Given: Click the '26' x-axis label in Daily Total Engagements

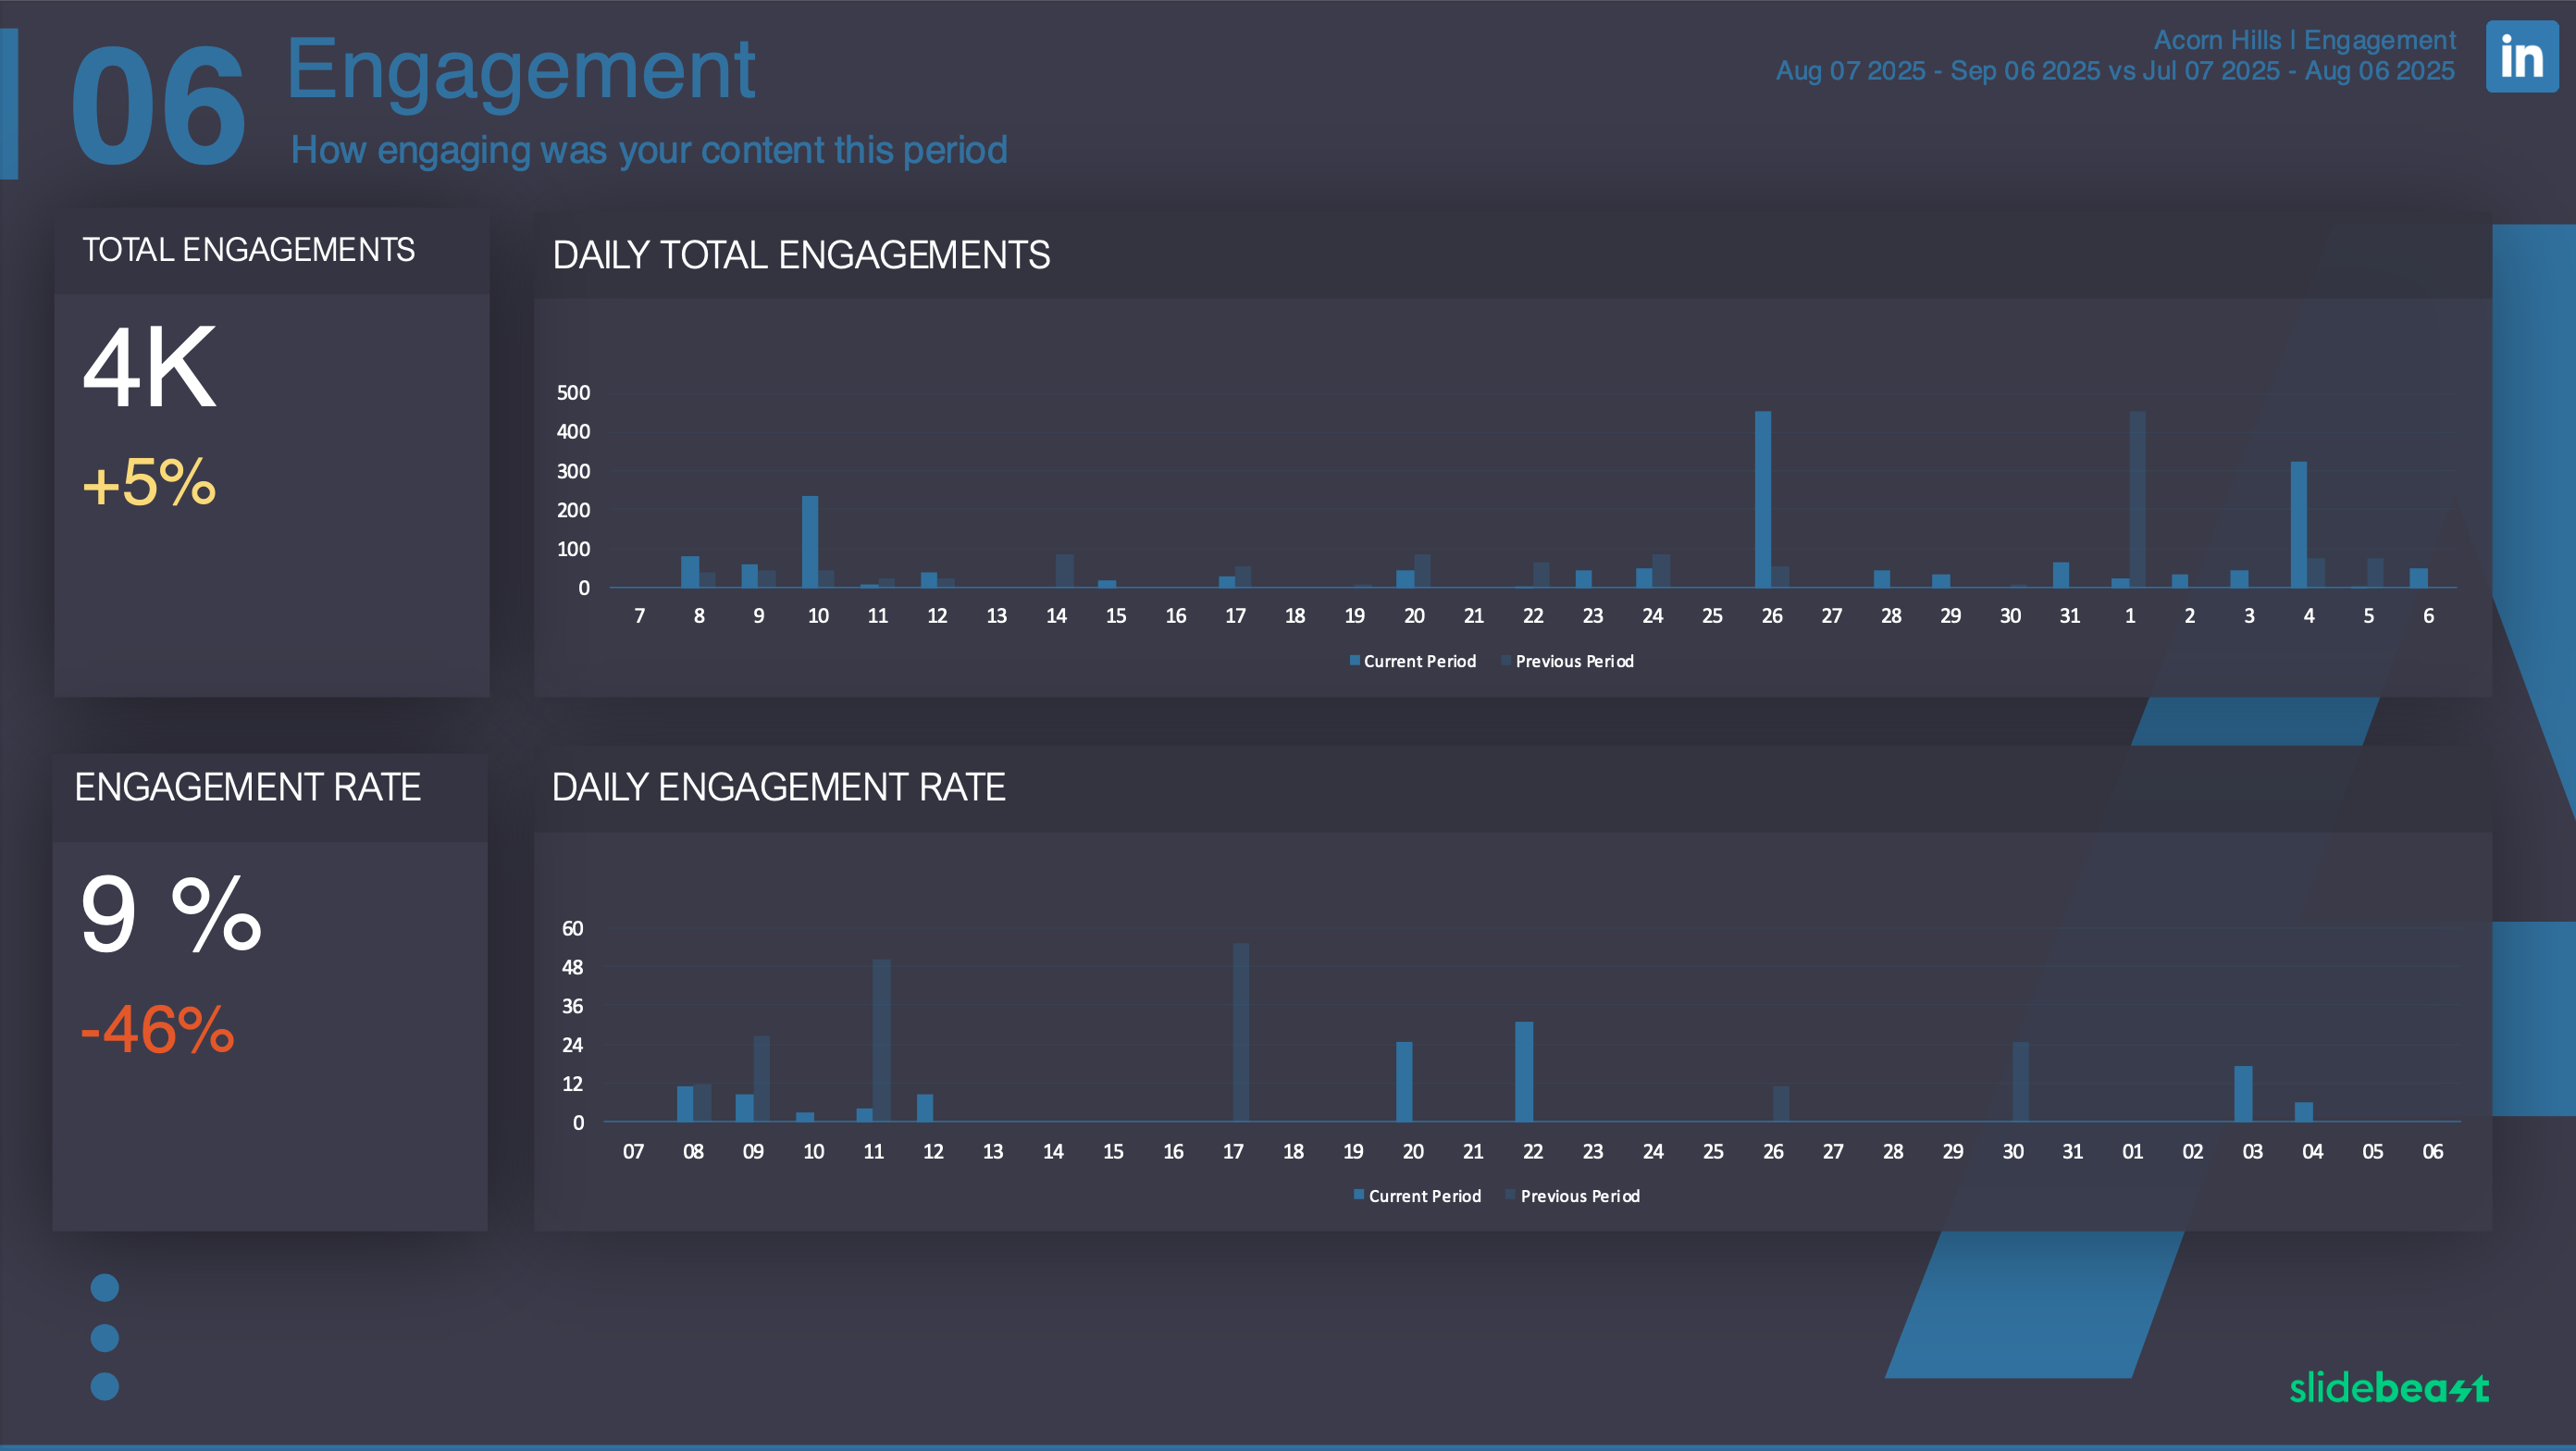Looking at the screenshot, I should click(x=1772, y=616).
